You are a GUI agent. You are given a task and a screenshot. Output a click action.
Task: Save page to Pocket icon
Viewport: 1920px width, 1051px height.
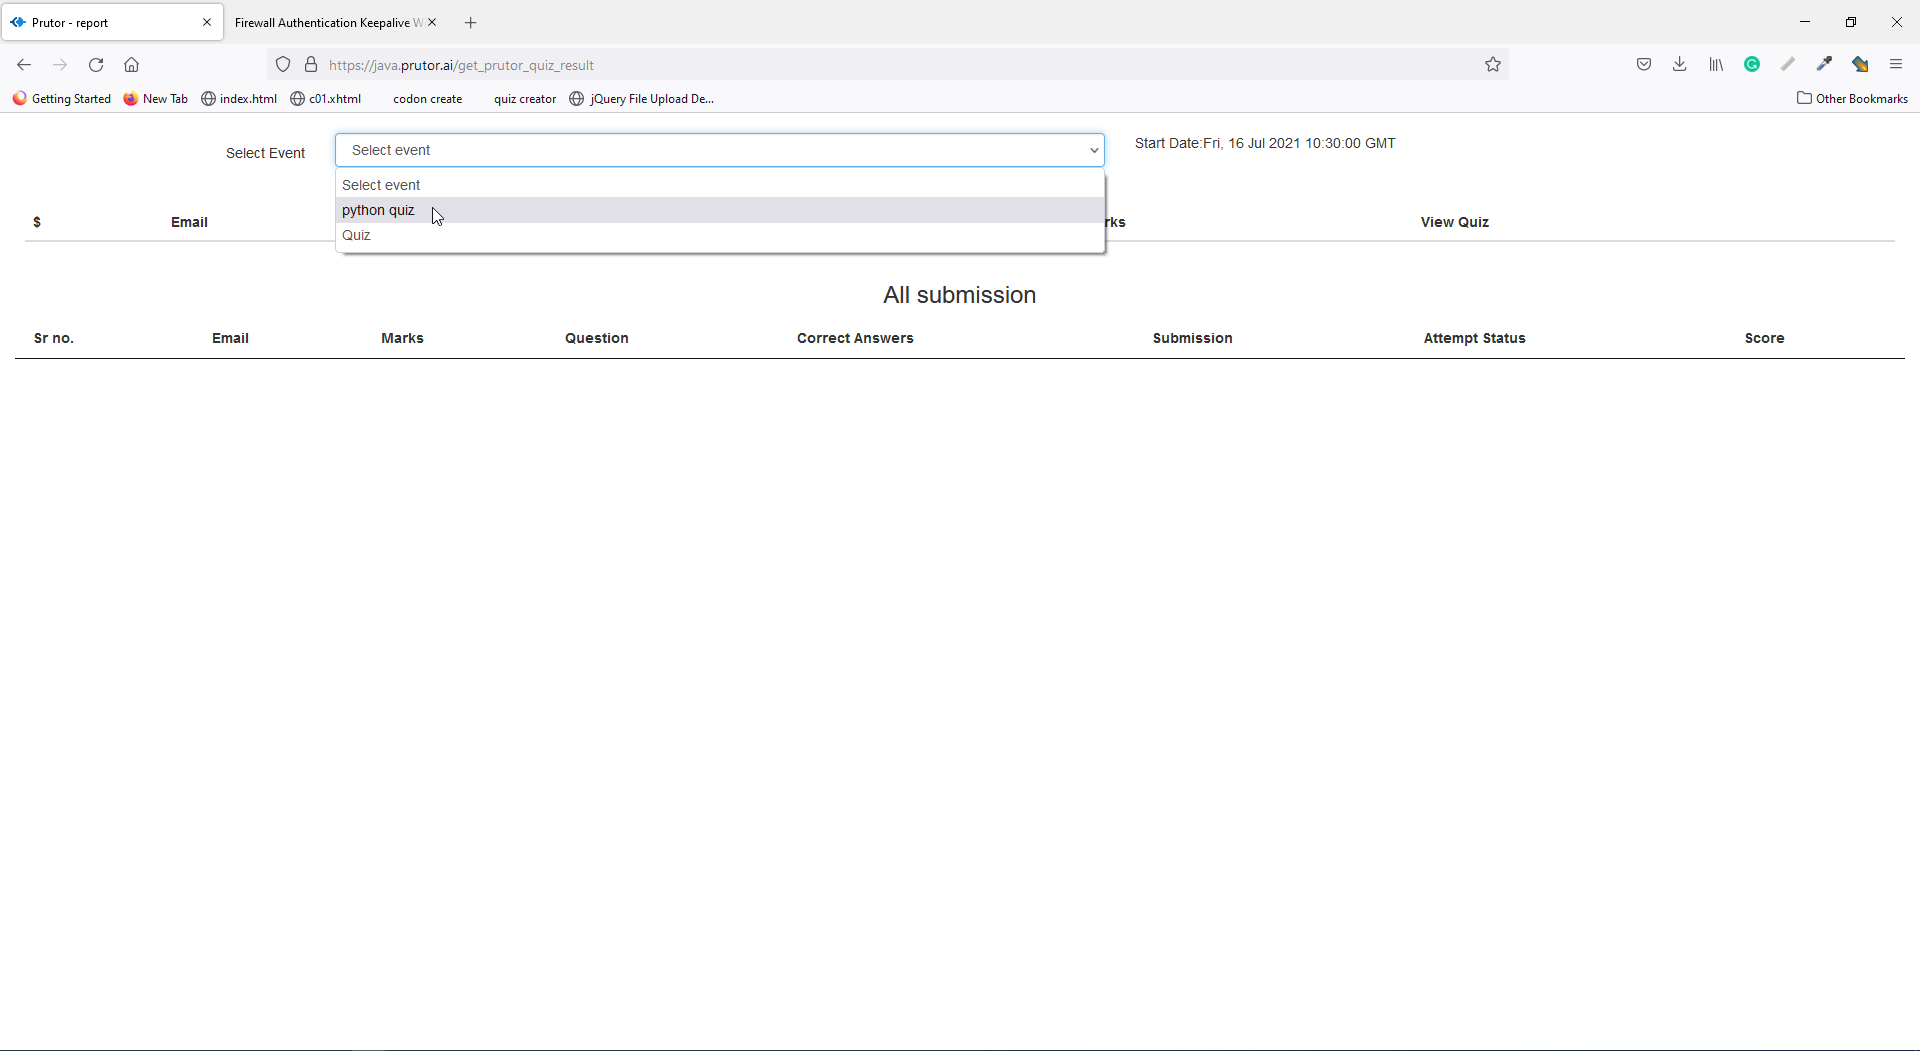pyautogui.click(x=1644, y=65)
